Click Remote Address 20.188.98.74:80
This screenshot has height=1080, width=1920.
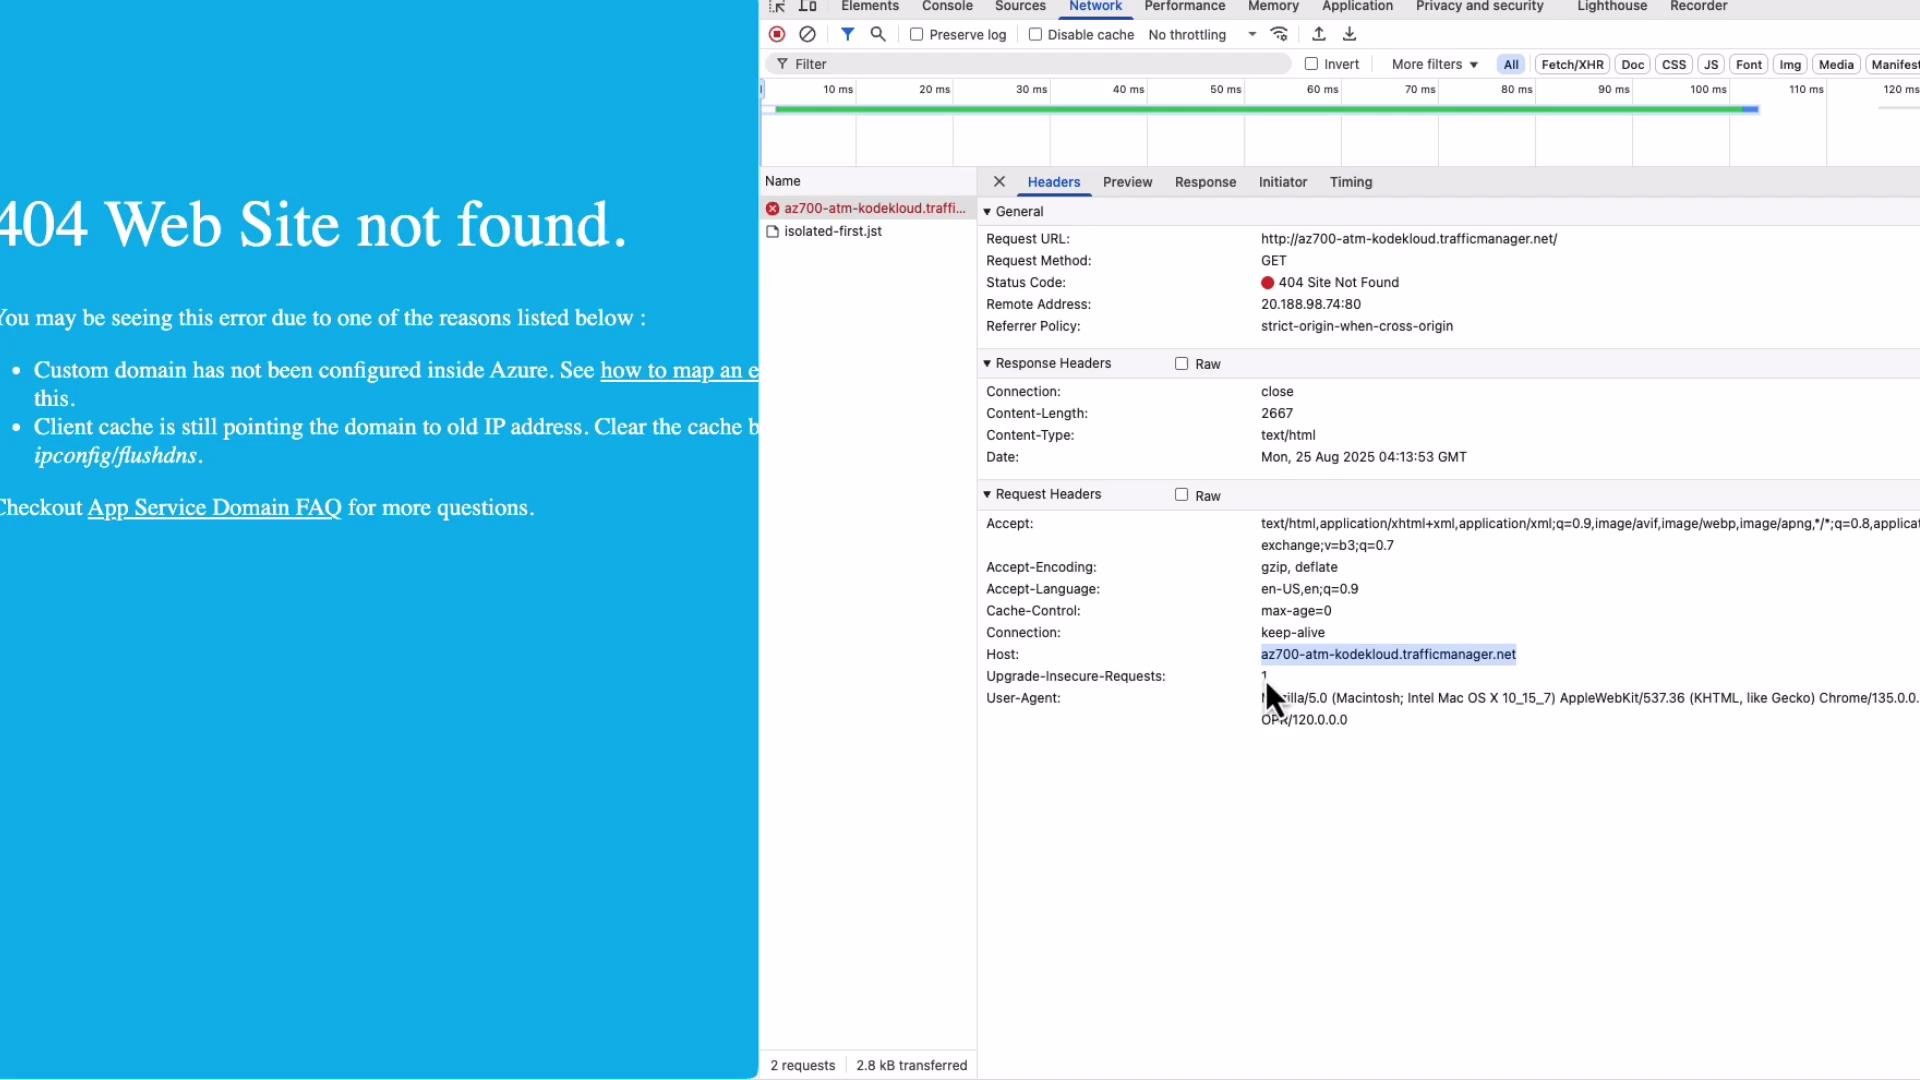pyautogui.click(x=1310, y=305)
